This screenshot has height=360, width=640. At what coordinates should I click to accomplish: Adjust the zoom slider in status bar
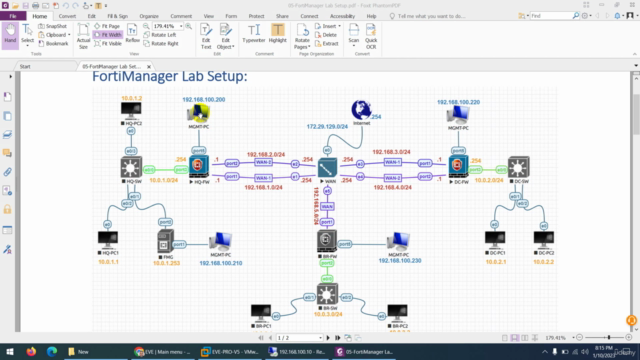click(x=609, y=338)
